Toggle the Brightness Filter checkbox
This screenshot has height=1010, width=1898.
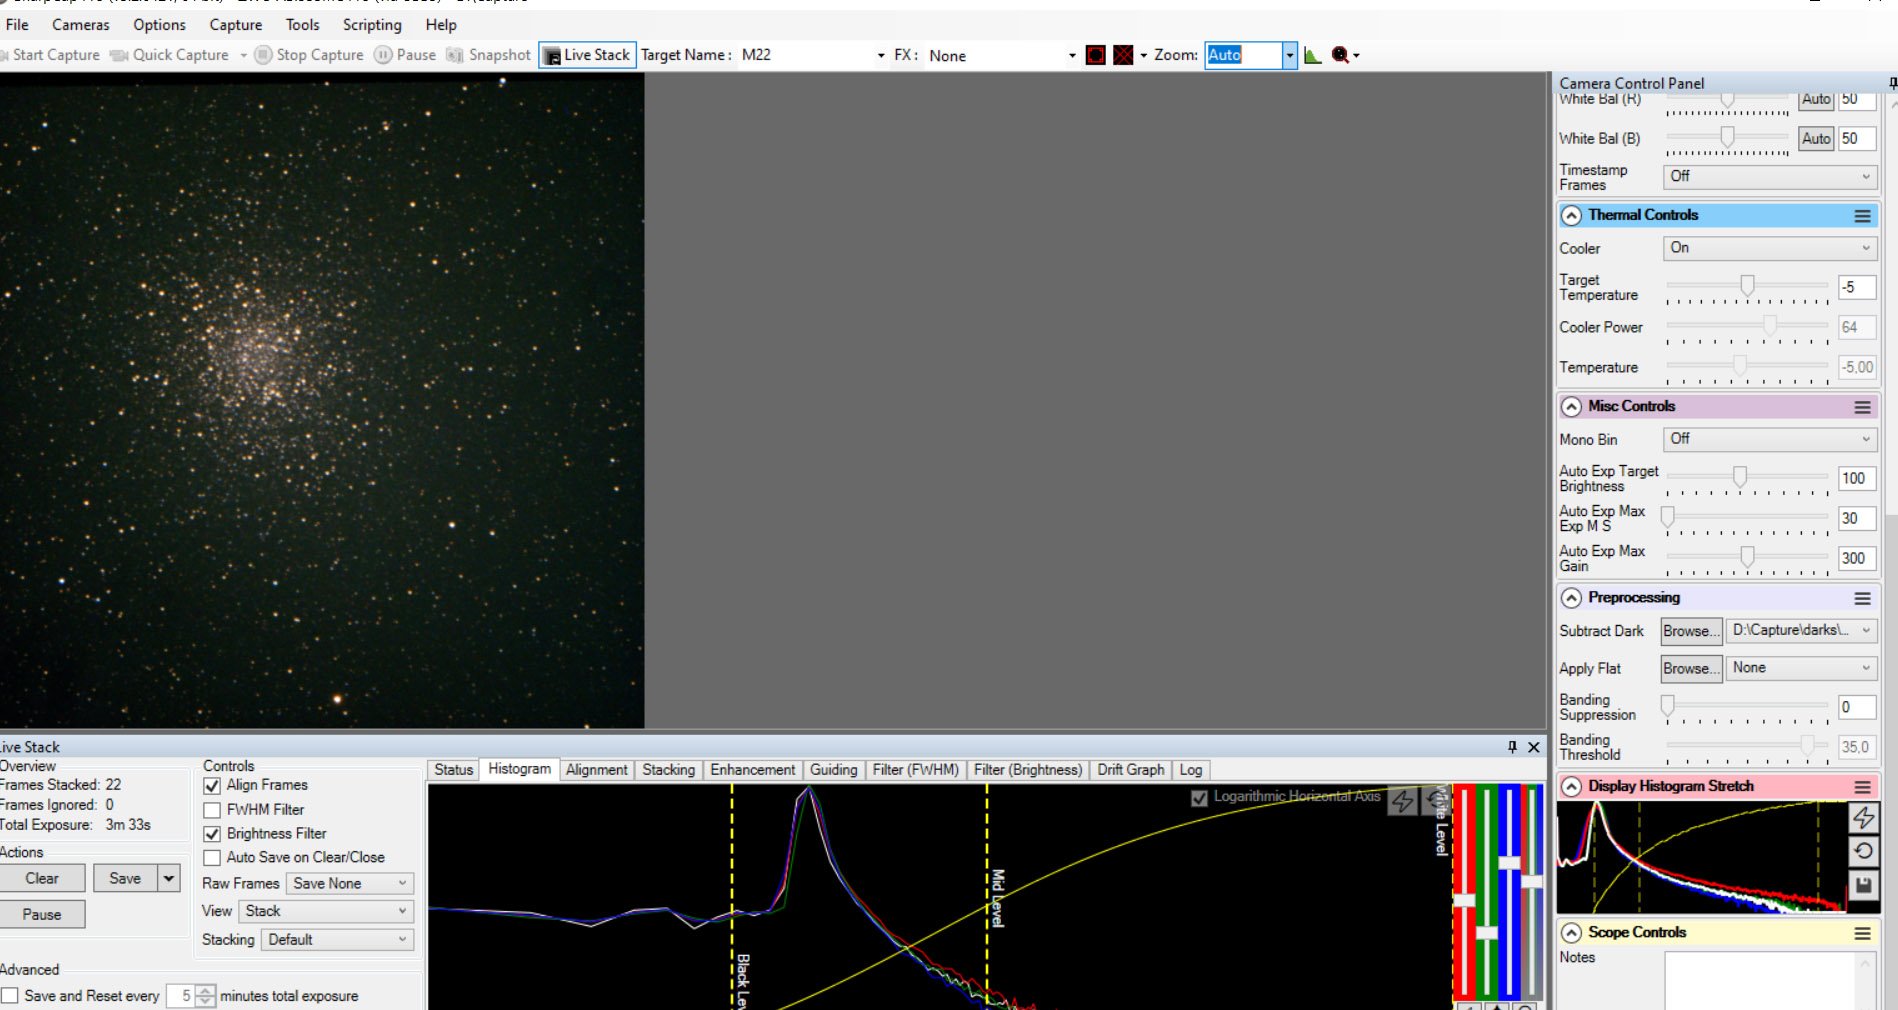pos(212,834)
